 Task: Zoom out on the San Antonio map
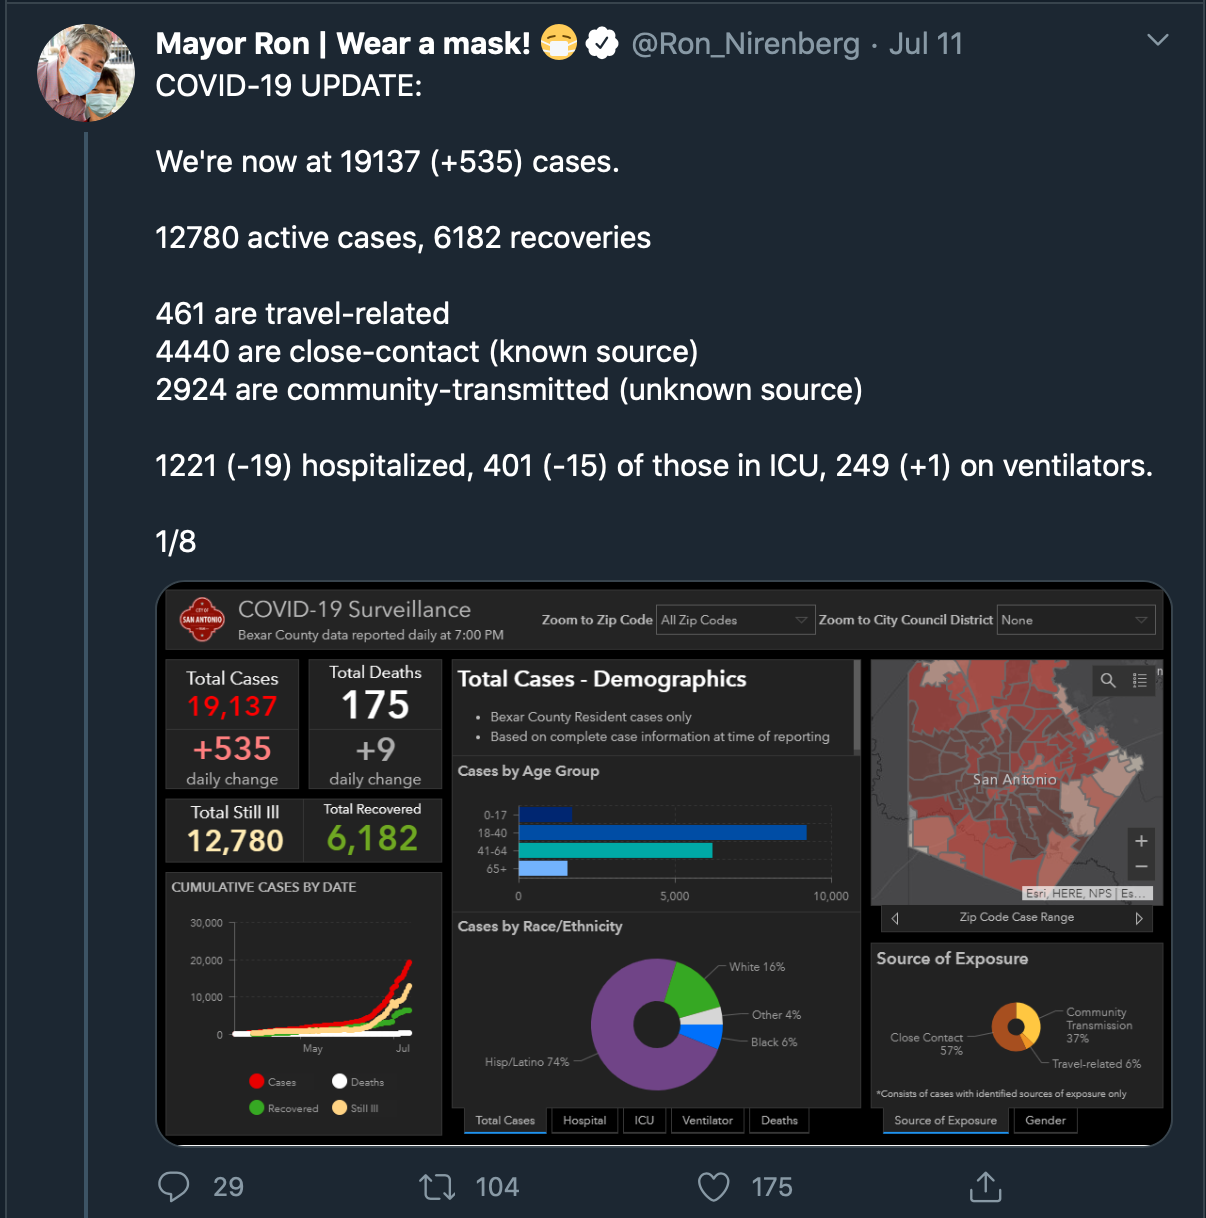[1141, 867]
